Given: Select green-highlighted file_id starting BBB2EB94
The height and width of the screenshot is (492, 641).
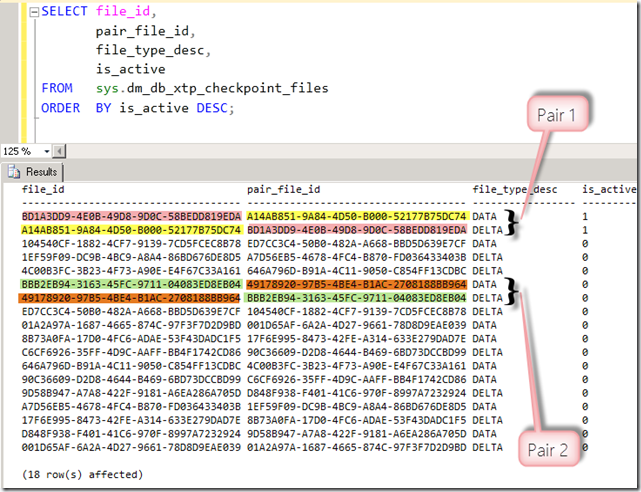Looking at the screenshot, I should [x=131, y=284].
